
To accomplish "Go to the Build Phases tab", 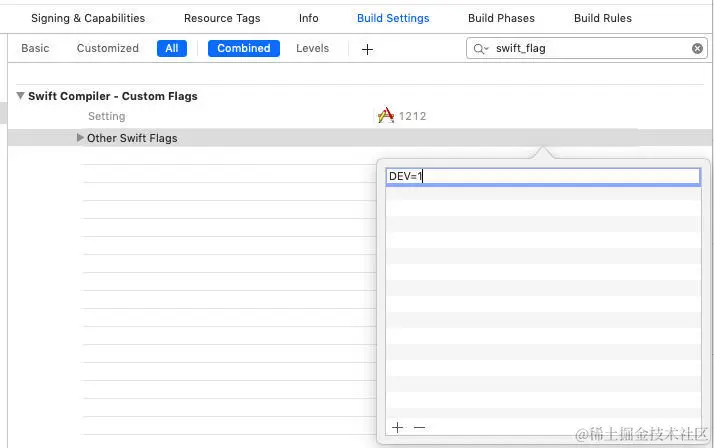I will point(501,18).
